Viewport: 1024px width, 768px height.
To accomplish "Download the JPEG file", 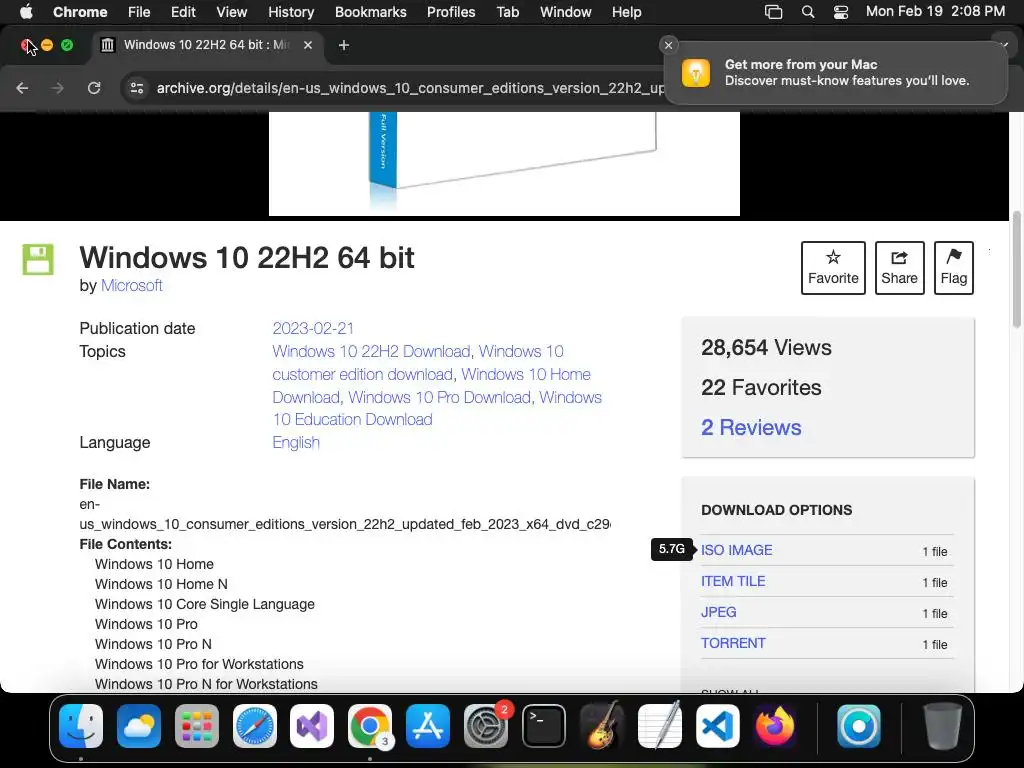I will [x=718, y=612].
